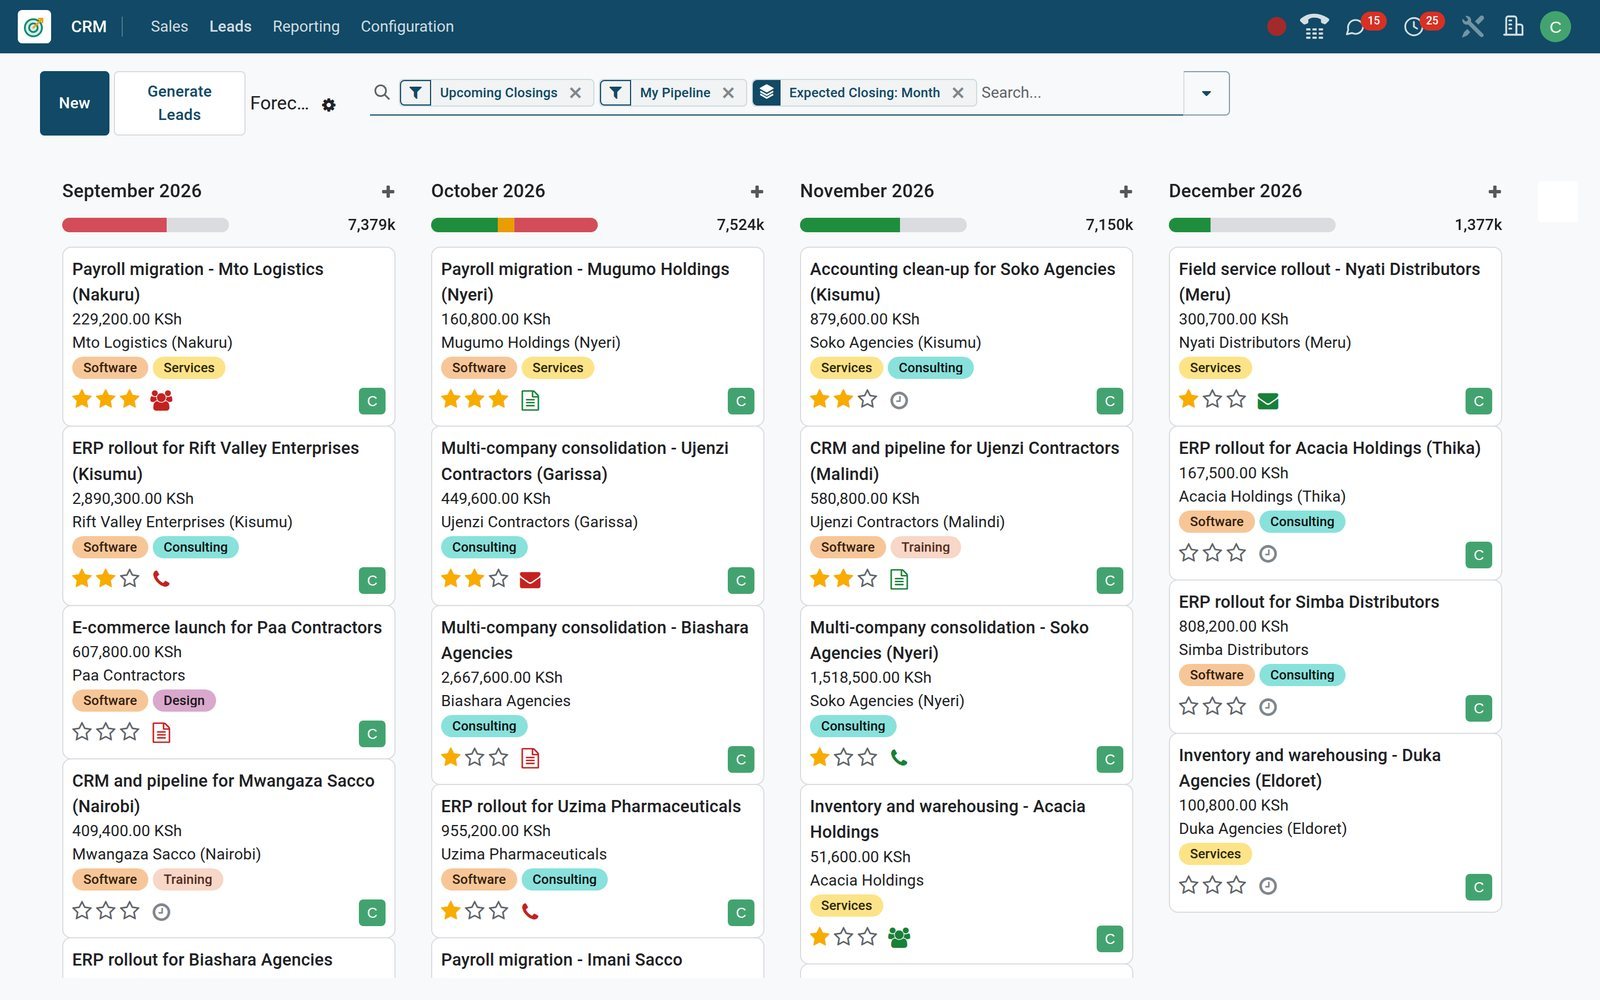
Task: Add a quick lead to October 2026
Action: 757,191
